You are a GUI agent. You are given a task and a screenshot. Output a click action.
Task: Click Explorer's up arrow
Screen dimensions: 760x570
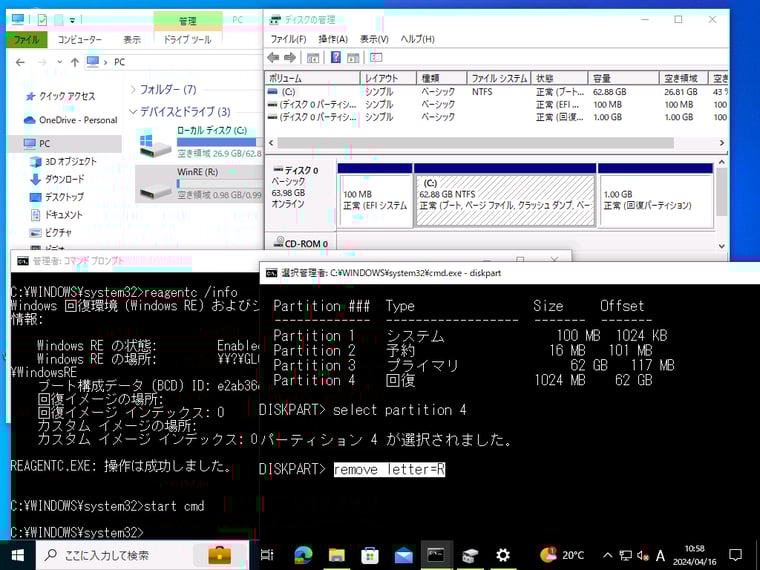pyautogui.click(x=75, y=62)
